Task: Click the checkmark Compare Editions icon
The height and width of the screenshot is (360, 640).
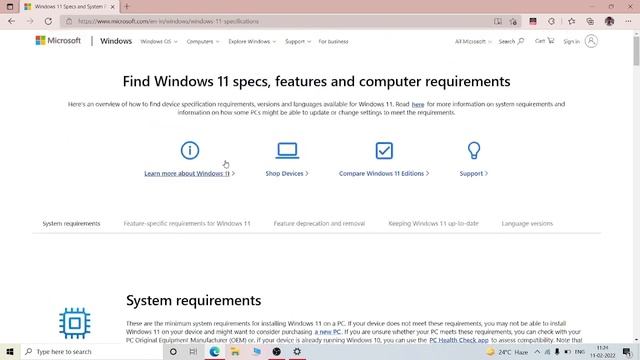Action: [x=384, y=150]
